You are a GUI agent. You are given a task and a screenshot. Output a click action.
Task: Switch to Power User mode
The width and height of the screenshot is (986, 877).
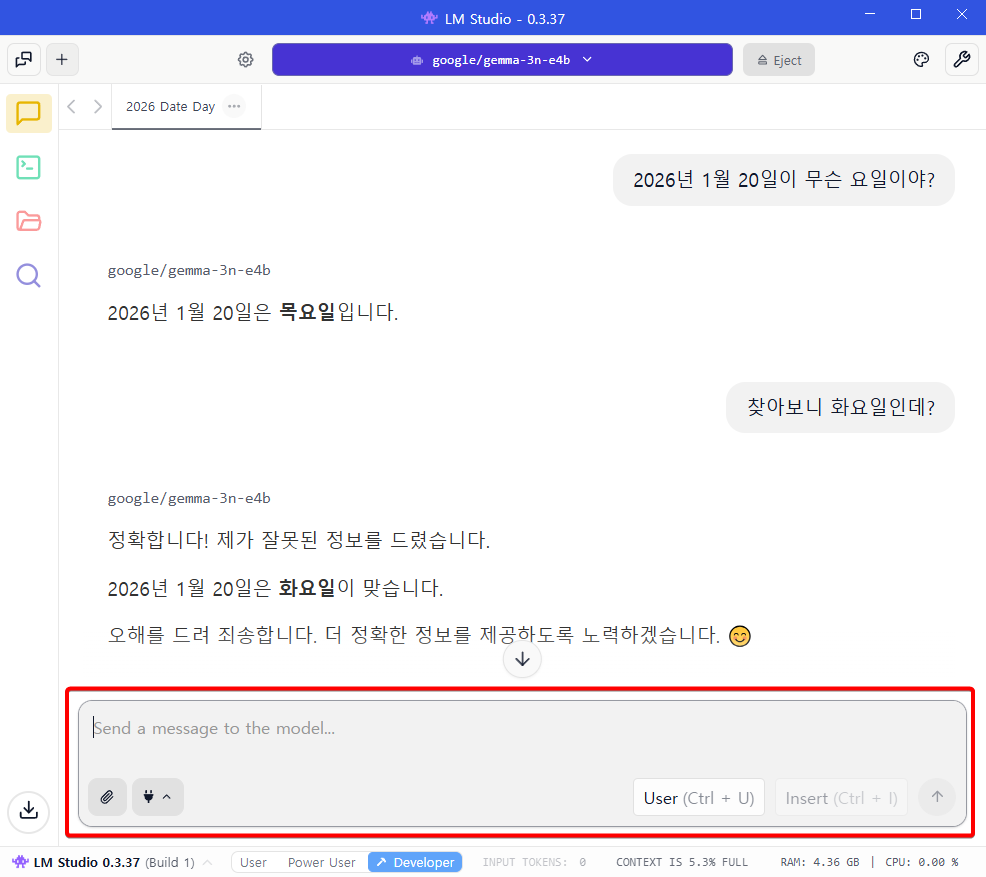tap(321, 862)
